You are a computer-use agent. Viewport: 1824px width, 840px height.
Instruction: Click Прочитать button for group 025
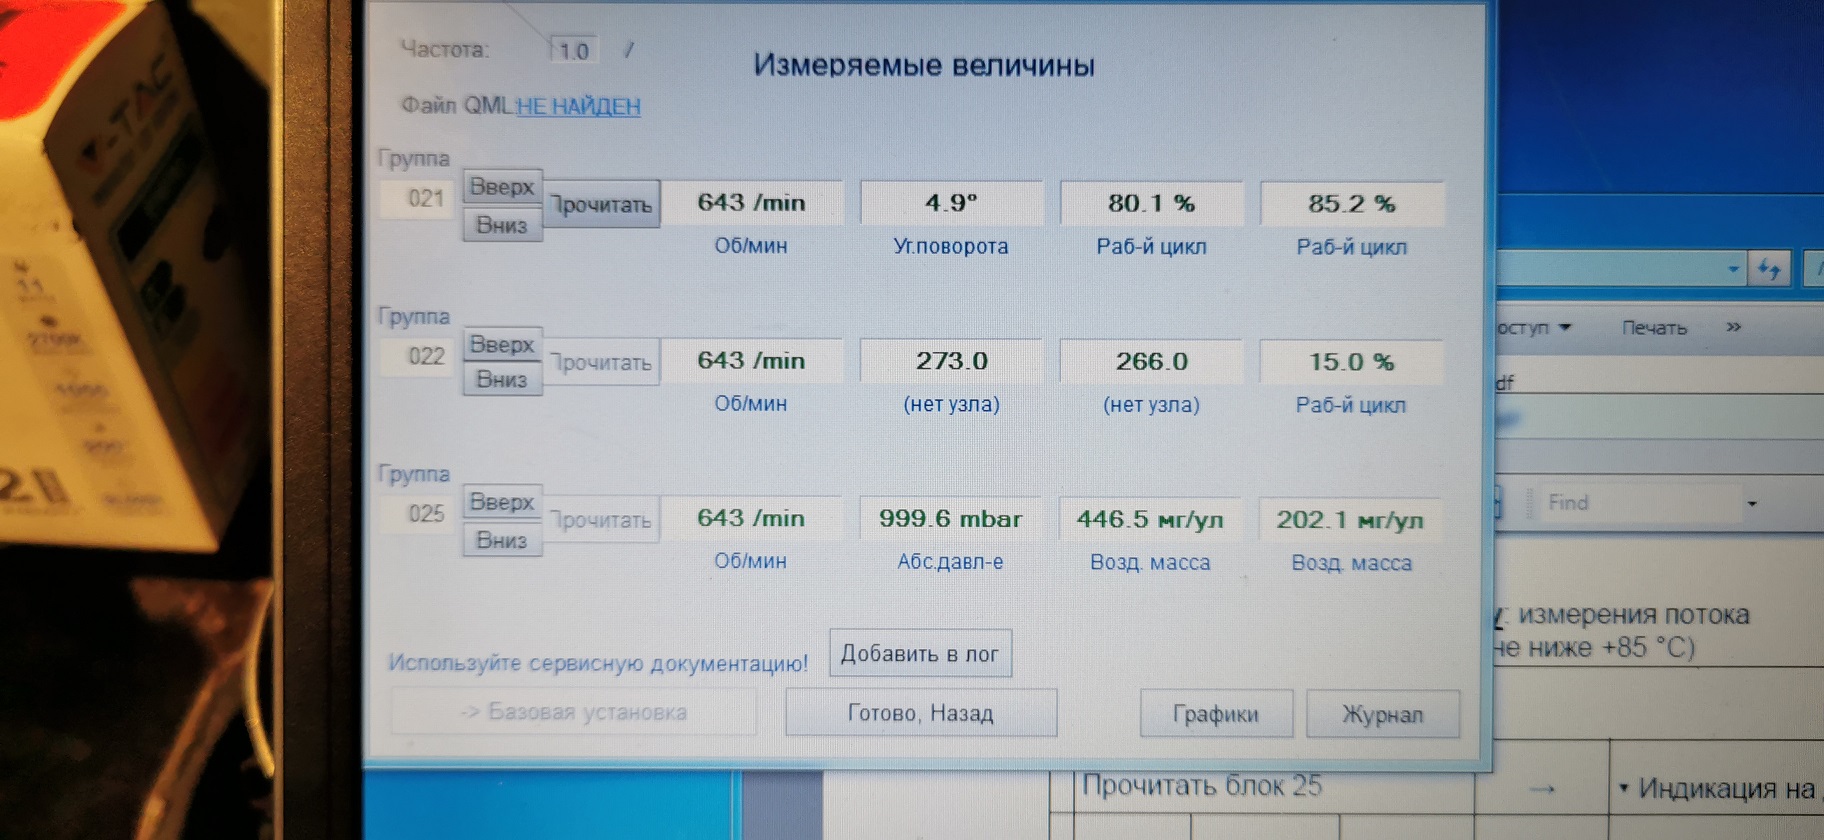point(603,520)
